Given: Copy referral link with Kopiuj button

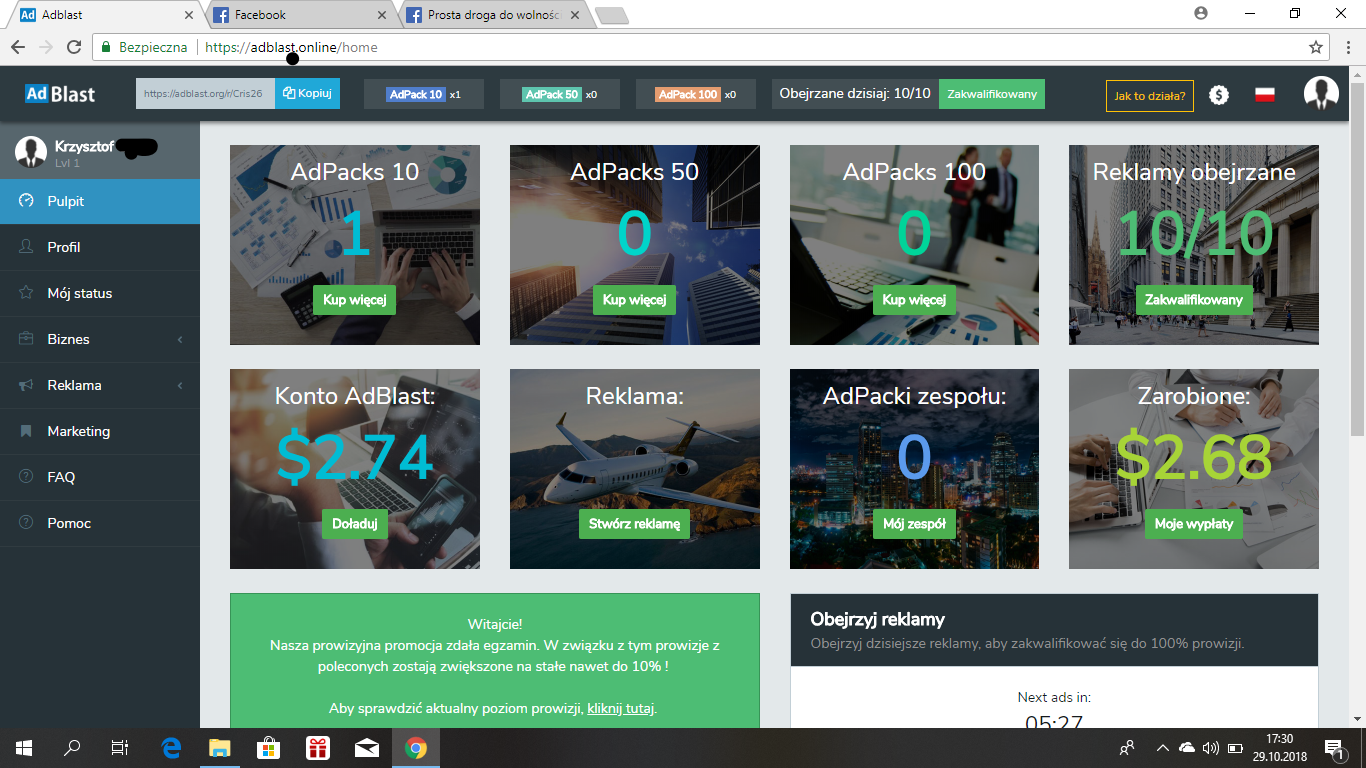Looking at the screenshot, I should 307,93.
